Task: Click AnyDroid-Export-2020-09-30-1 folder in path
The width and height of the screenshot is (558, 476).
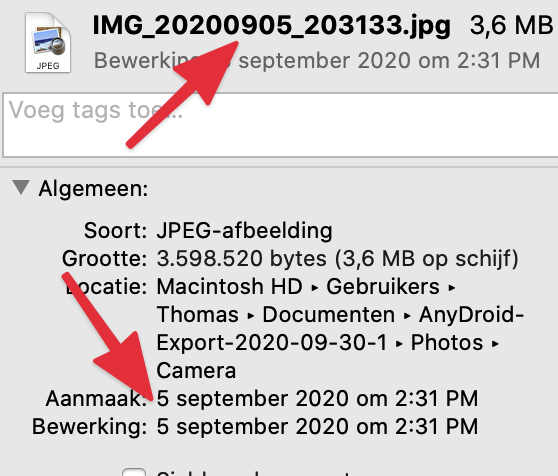Action: coord(340,329)
